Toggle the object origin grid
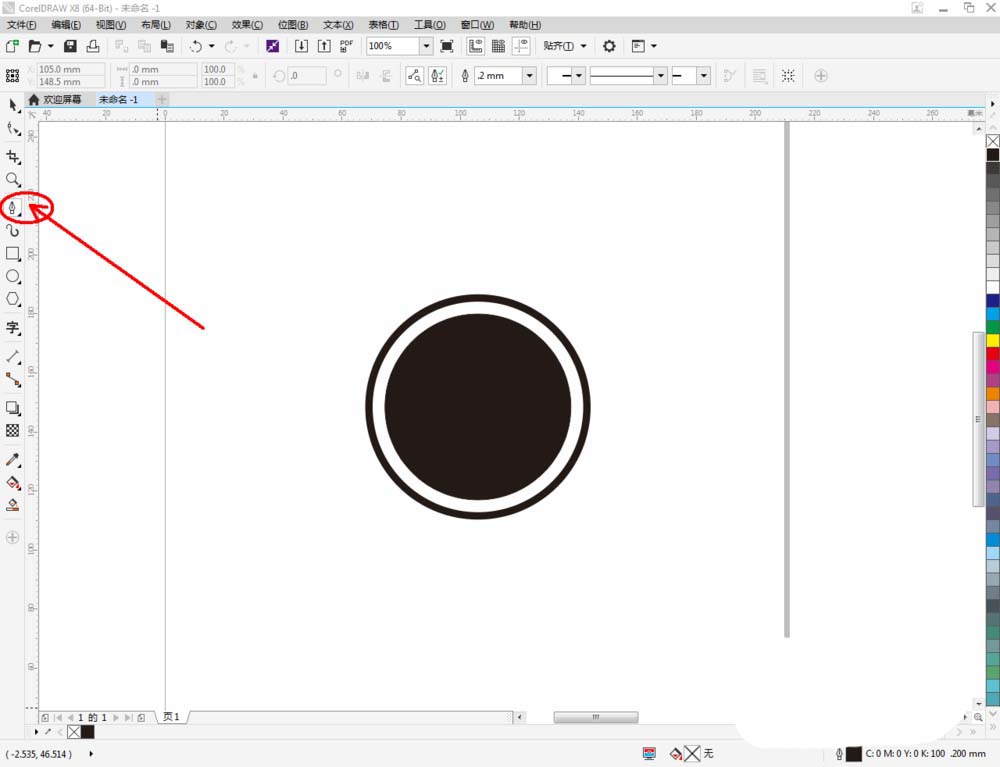 coord(12,76)
